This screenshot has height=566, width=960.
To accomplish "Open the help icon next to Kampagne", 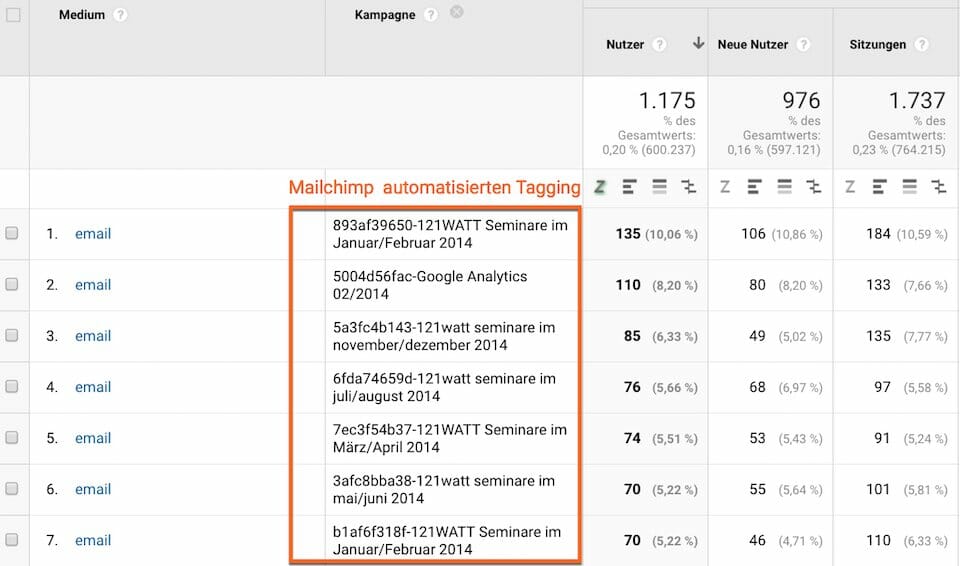I will [x=431, y=15].
